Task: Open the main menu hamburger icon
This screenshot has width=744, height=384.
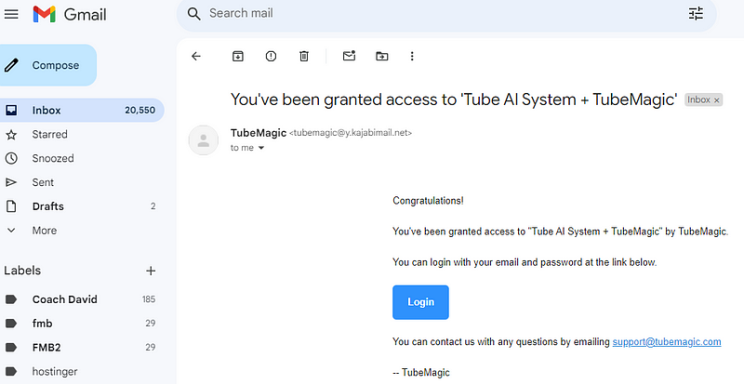Action: [11, 14]
